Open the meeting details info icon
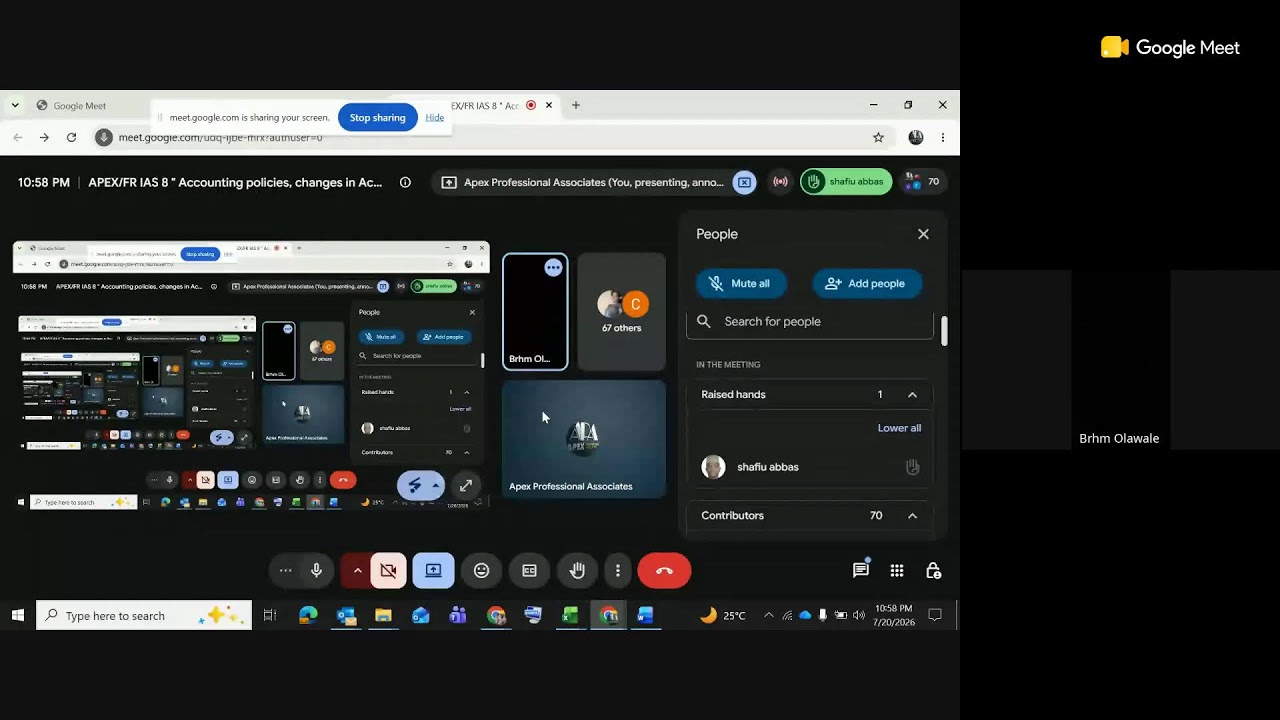 (405, 182)
